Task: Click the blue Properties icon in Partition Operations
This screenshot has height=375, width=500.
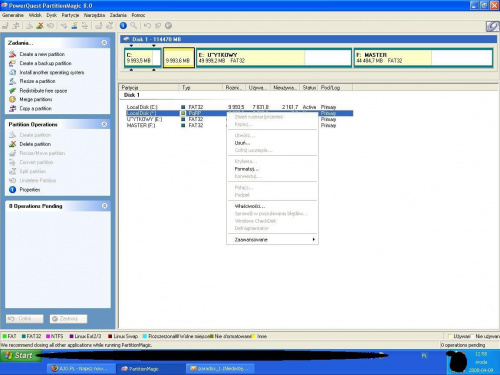Action: (x=12, y=189)
